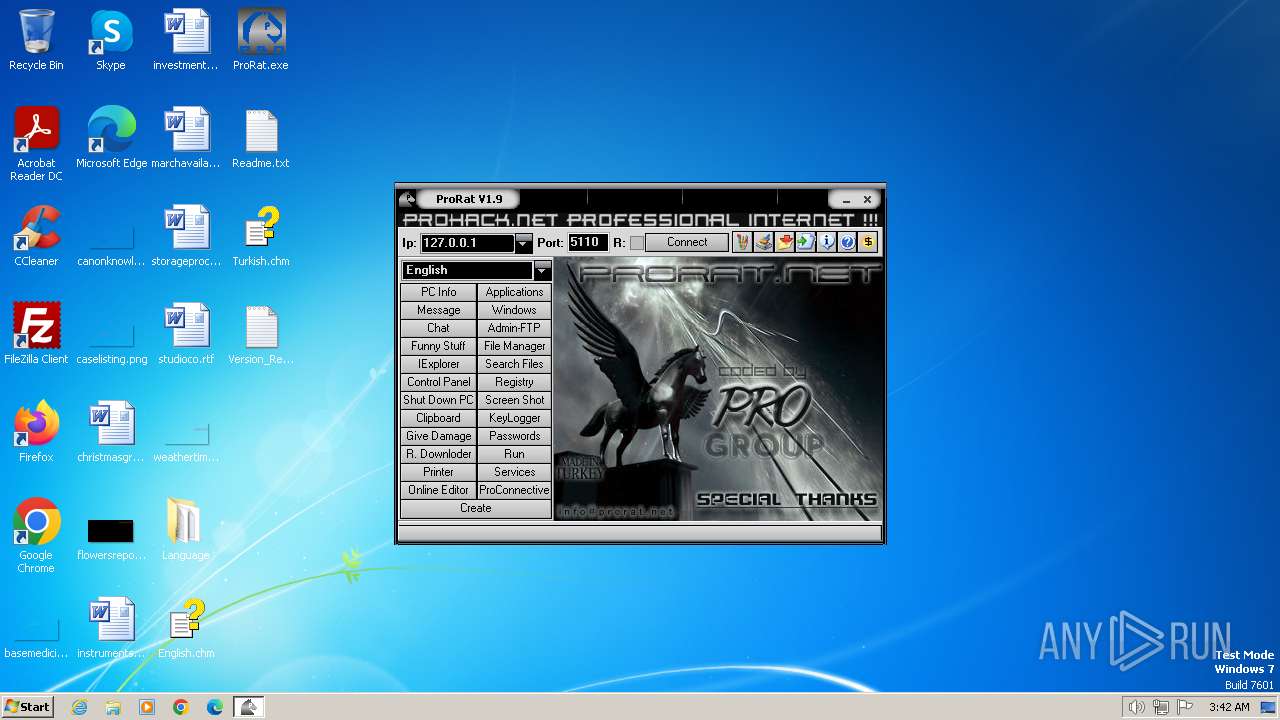Click the folder with red arrow toolbar icon
This screenshot has height=720, width=1280.
coord(784,242)
